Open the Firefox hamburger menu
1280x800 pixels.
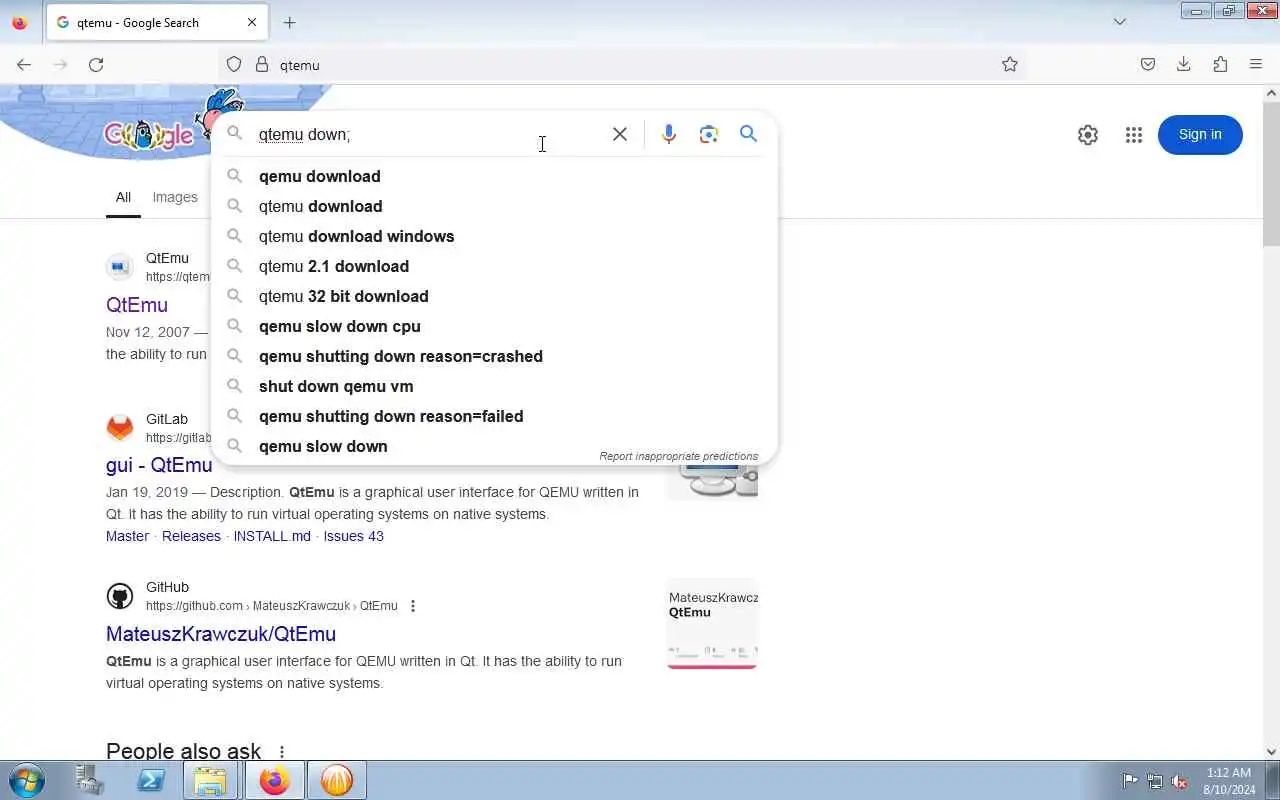tap(1256, 64)
